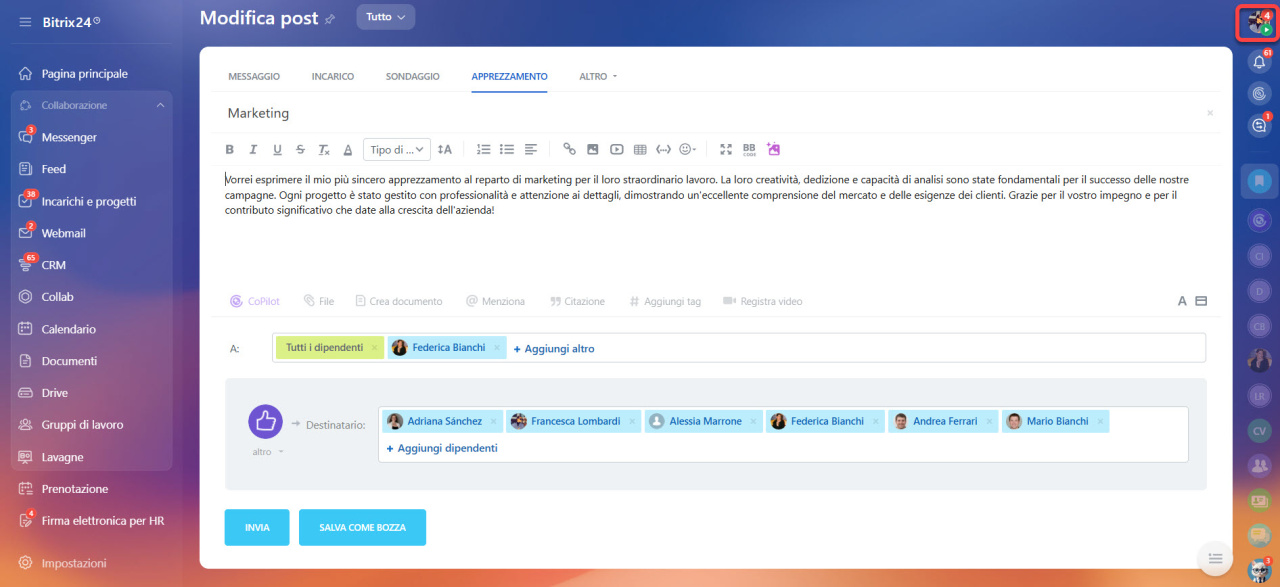This screenshot has height=587, width=1280.
Task: Click the bulleted list icon
Action: (x=507, y=150)
